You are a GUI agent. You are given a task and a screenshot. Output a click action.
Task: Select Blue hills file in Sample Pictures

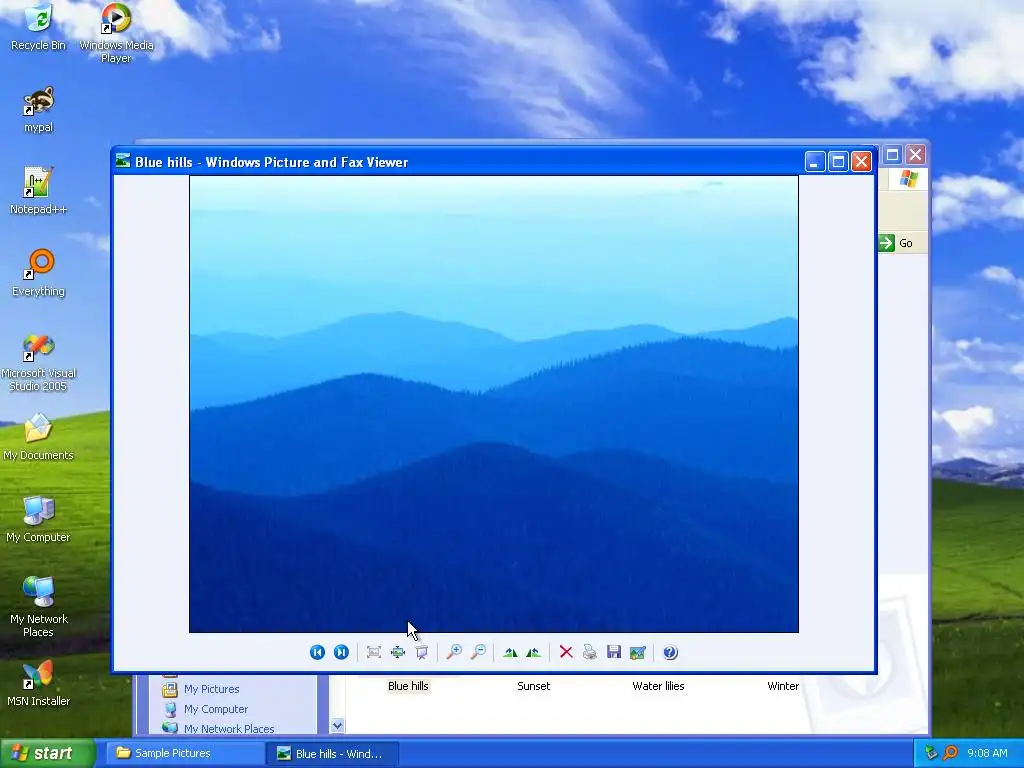408,686
